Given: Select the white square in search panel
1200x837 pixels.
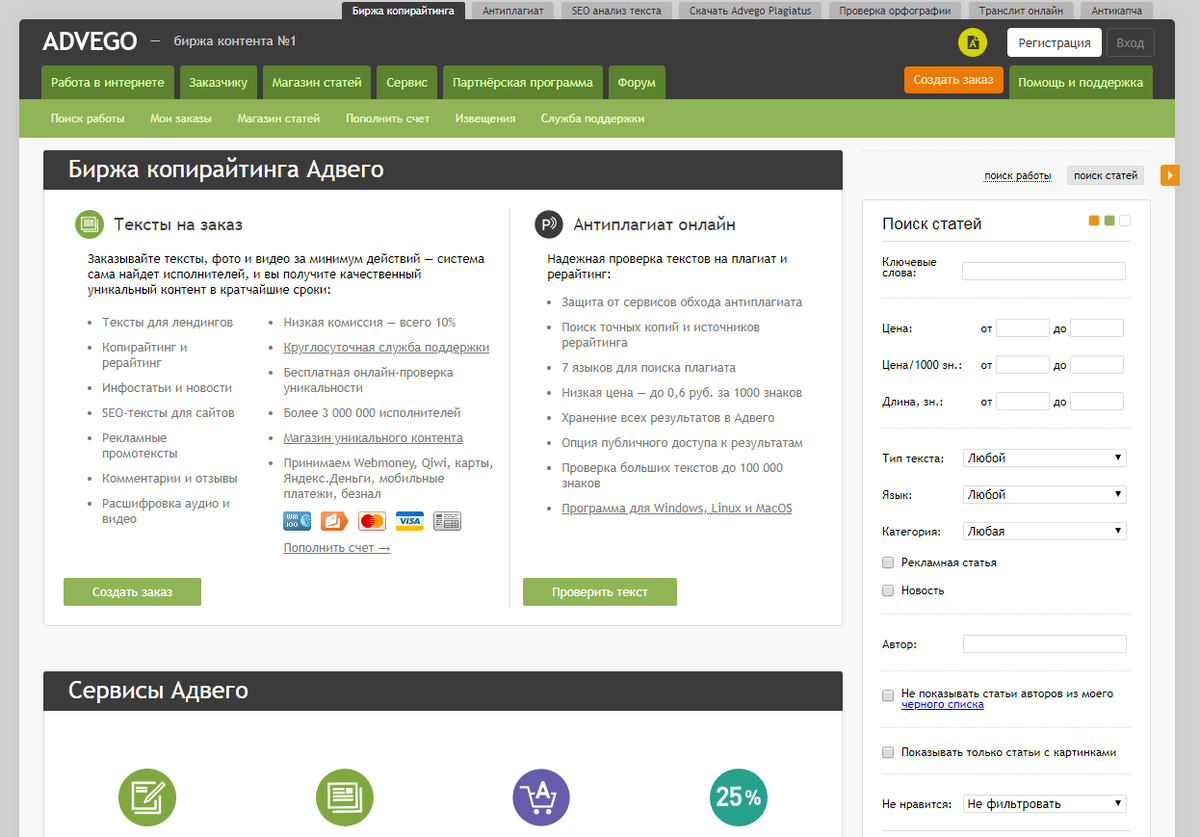Looking at the screenshot, I should [1124, 220].
